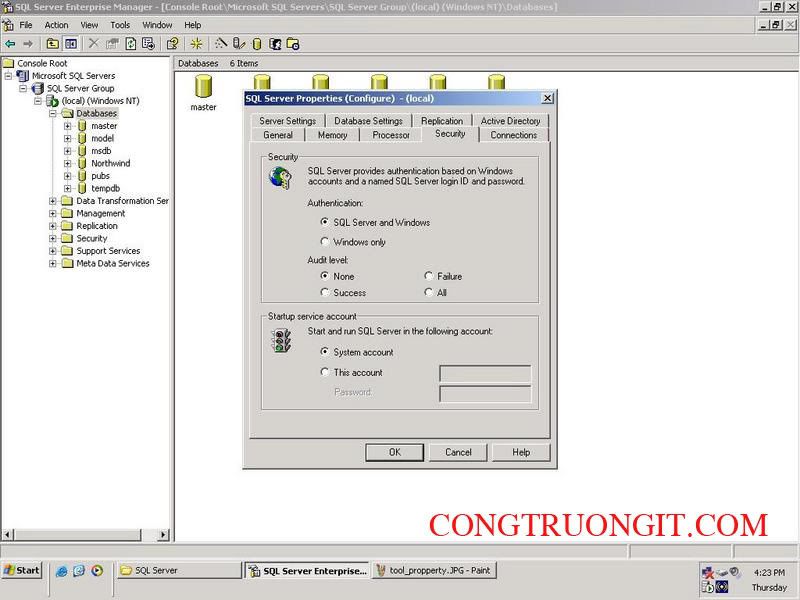This screenshot has height=600, width=800.
Task: Expand the msdb database node
Action: coord(67,151)
